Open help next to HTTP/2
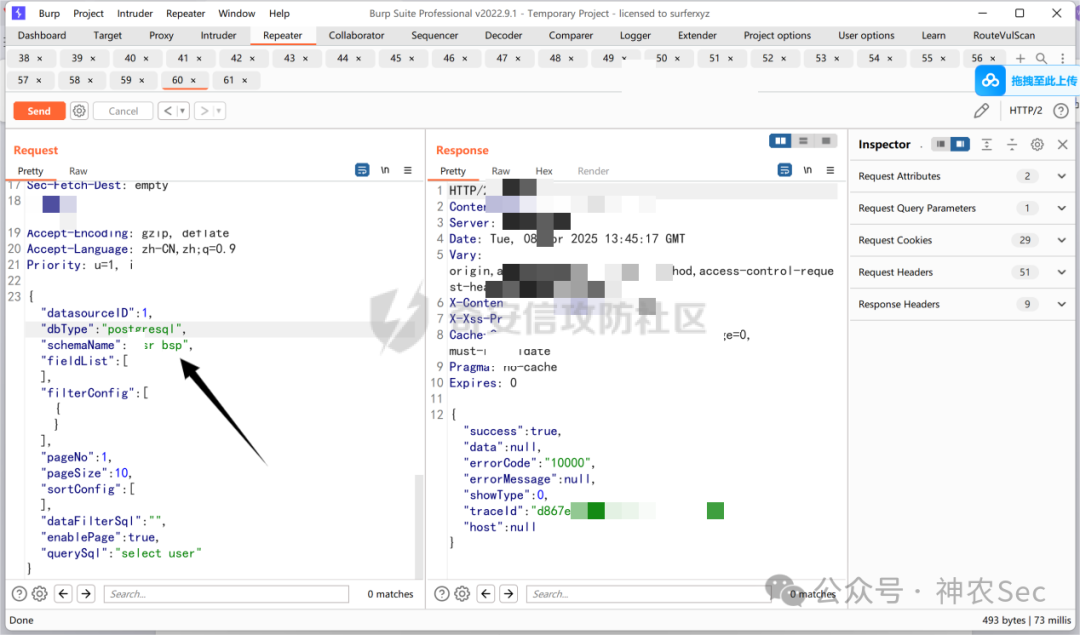Image resolution: width=1080 pixels, height=635 pixels. pos(1061,110)
